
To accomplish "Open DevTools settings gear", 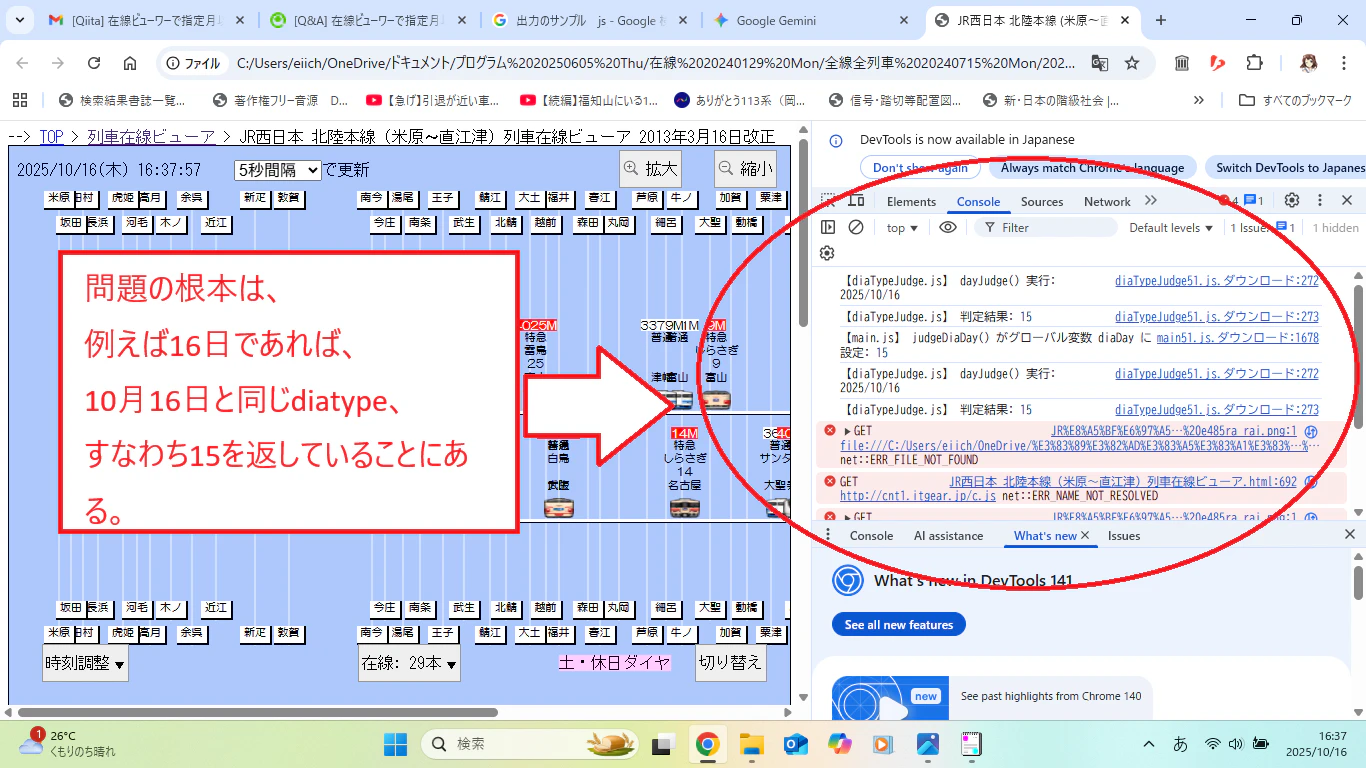I will point(1292,201).
